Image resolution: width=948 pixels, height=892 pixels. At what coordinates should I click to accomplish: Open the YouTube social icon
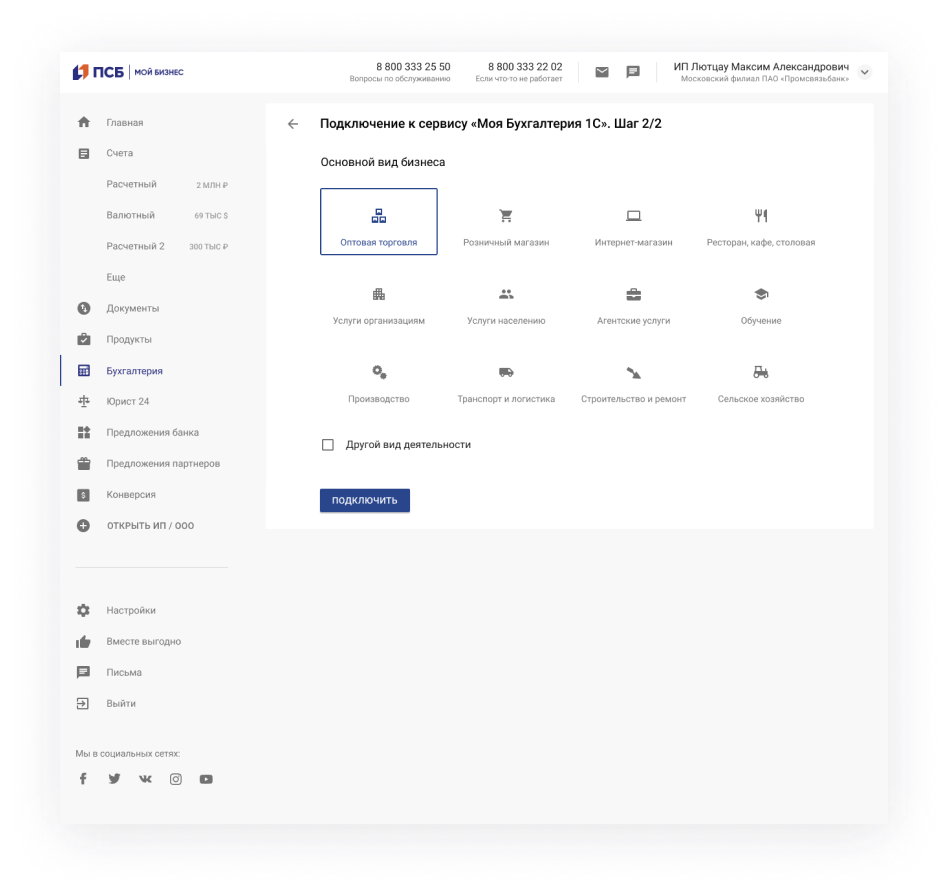tap(206, 779)
